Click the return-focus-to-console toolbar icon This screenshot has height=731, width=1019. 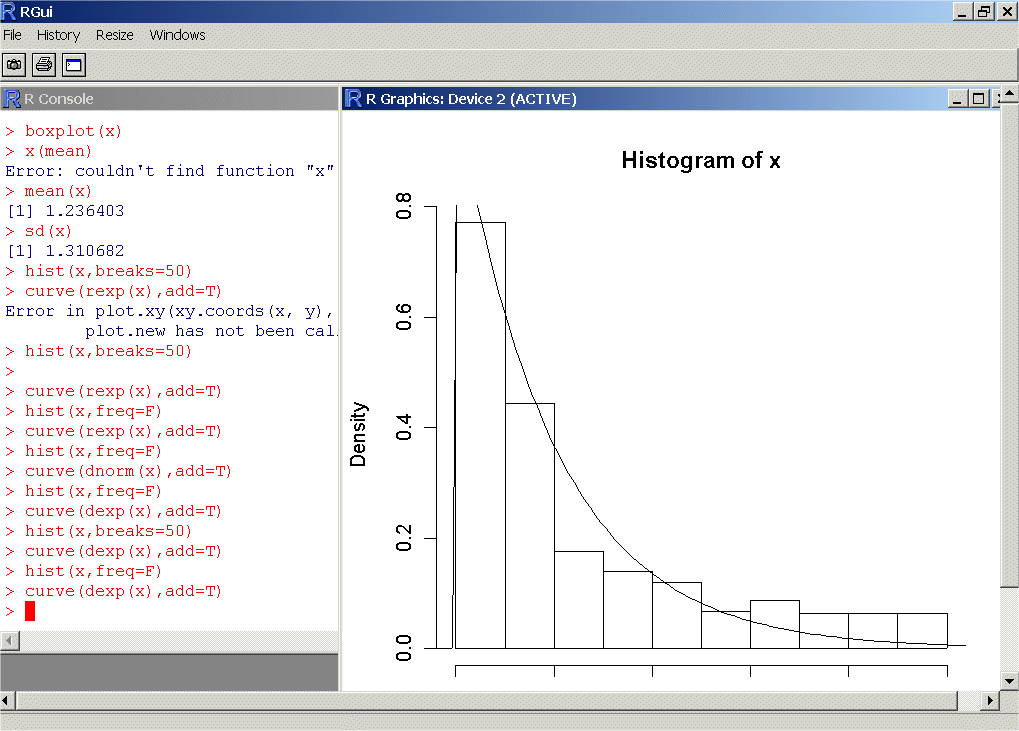click(74, 65)
